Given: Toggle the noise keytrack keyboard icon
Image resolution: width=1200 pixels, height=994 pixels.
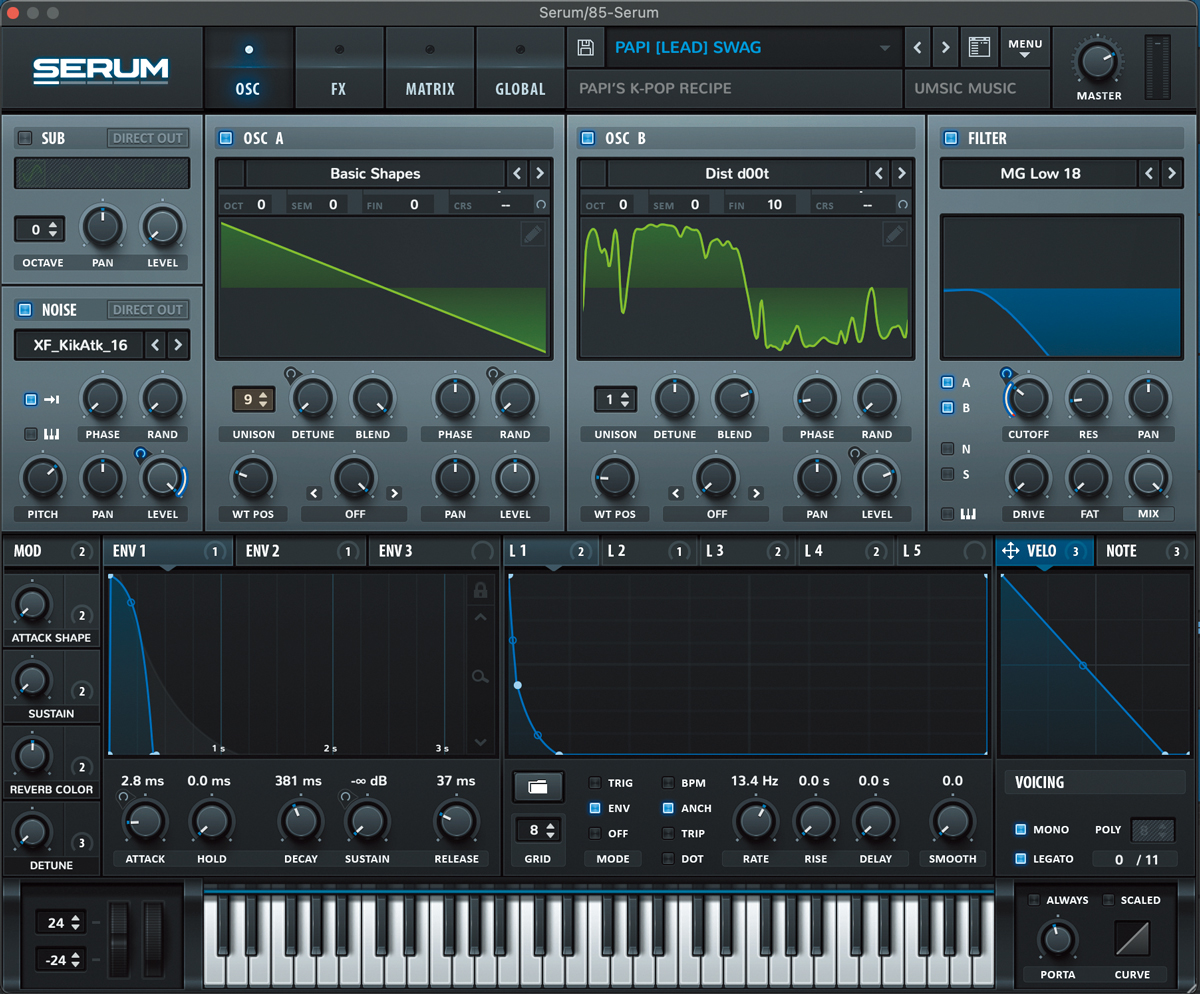Looking at the screenshot, I should [51, 434].
